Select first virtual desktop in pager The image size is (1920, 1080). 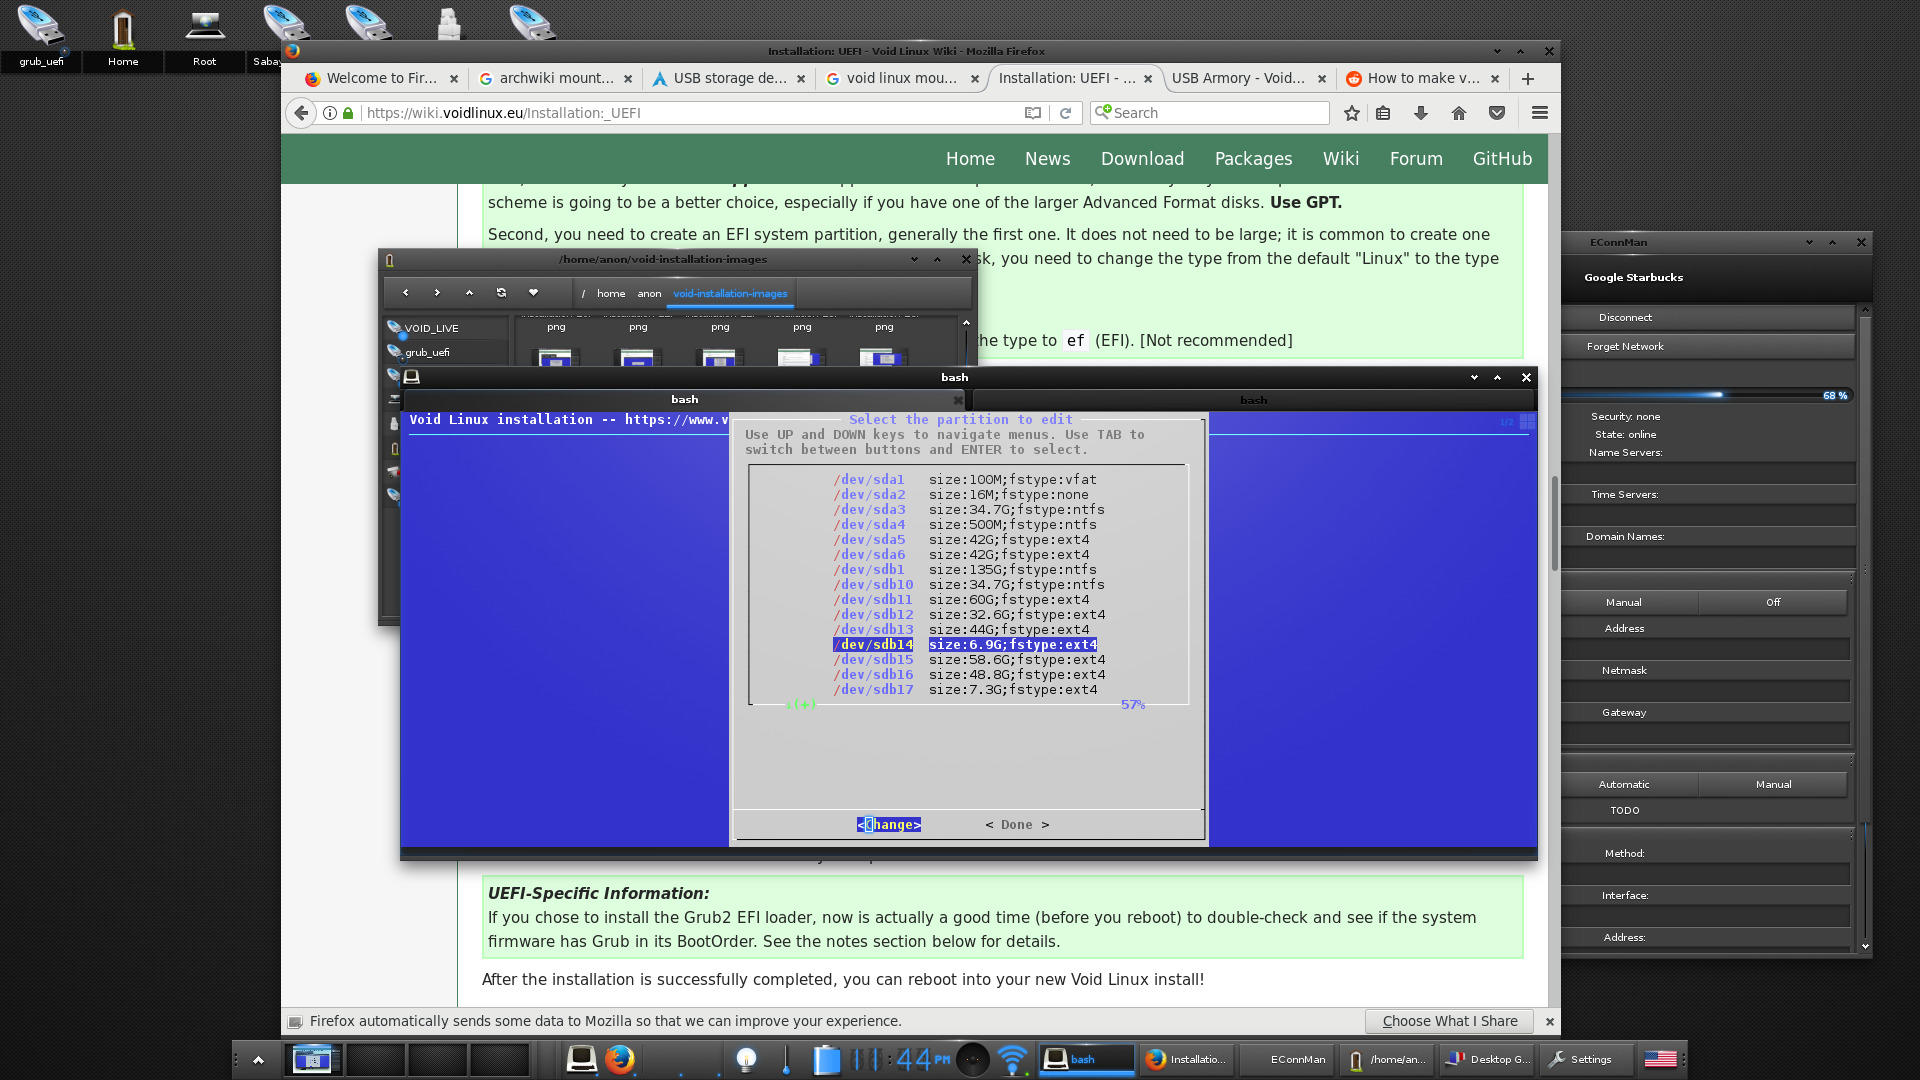pos(312,1059)
